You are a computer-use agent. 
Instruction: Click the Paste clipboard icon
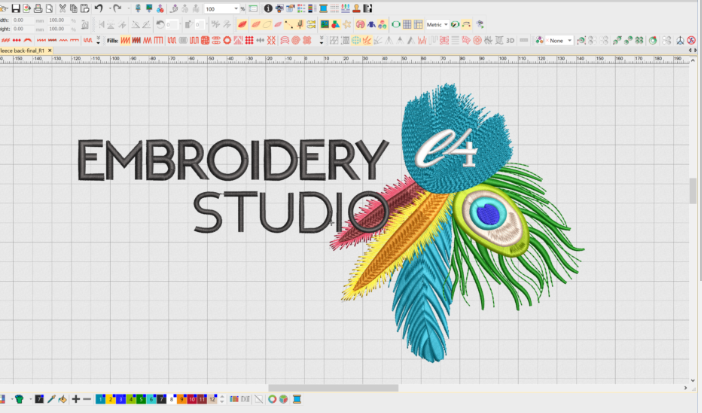84,9
